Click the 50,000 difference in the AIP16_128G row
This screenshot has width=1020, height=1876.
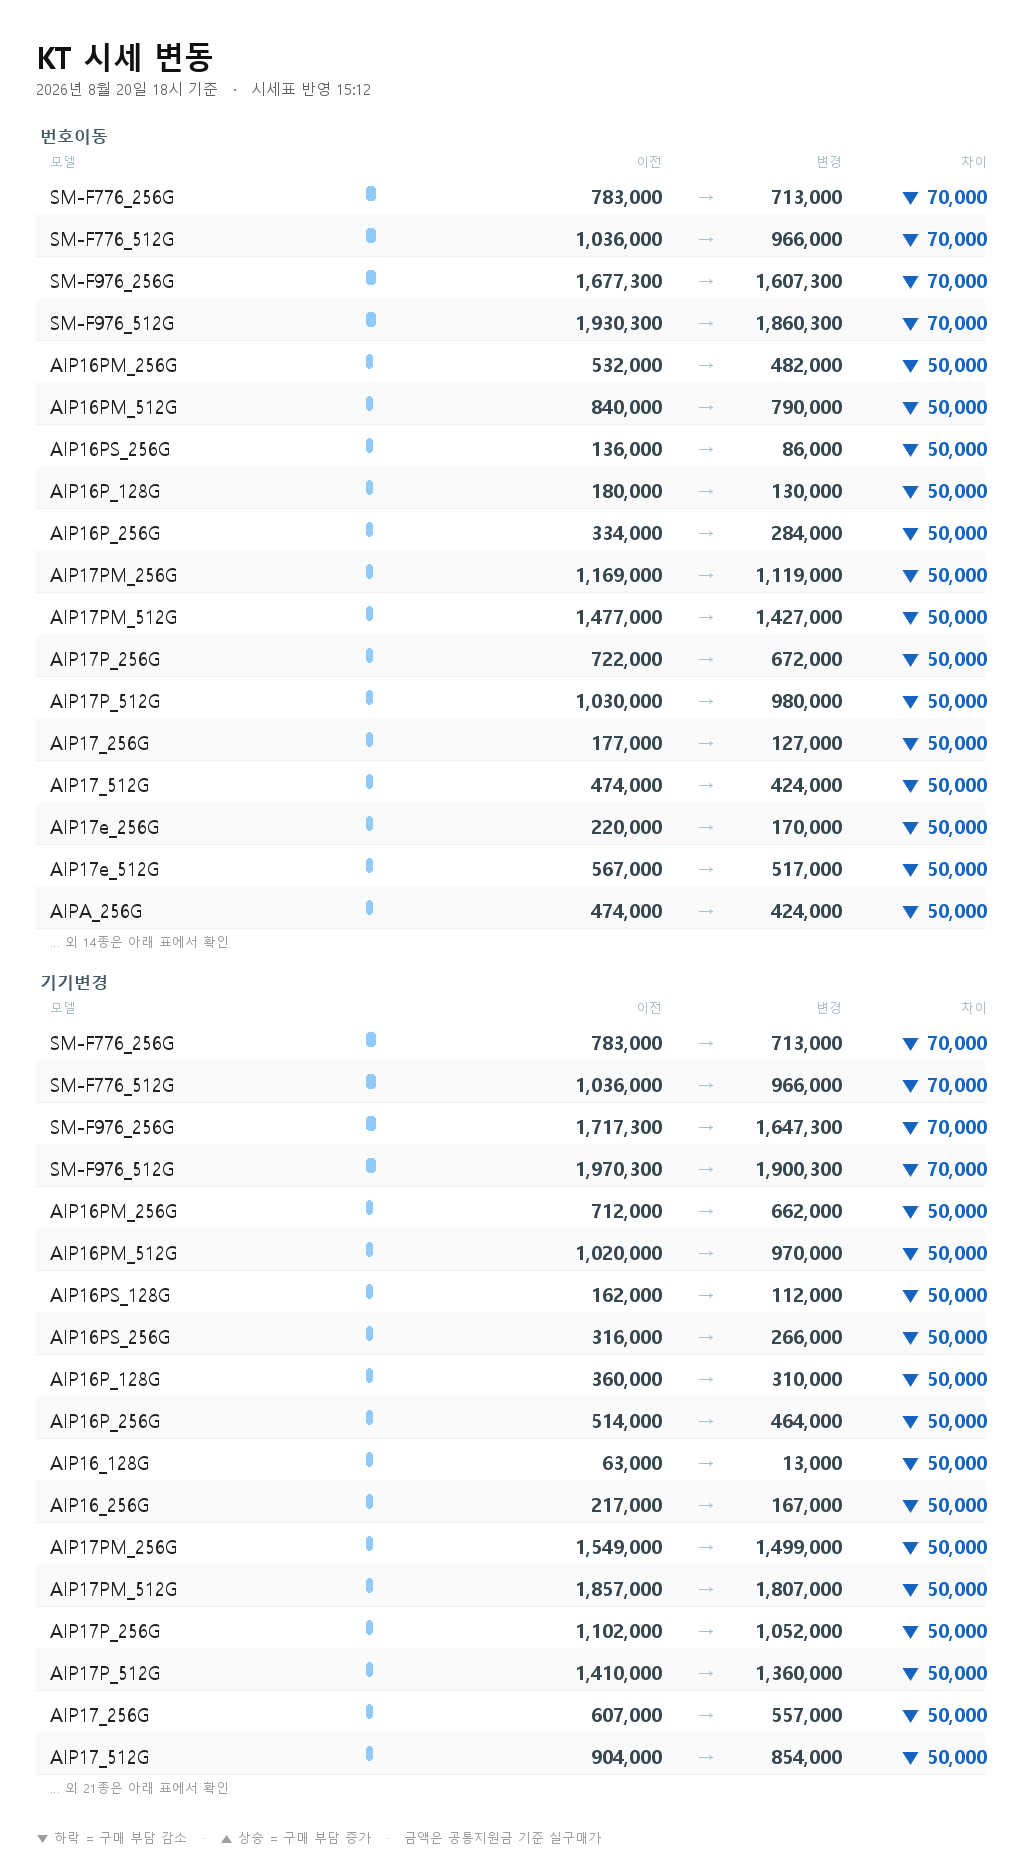coord(957,1464)
